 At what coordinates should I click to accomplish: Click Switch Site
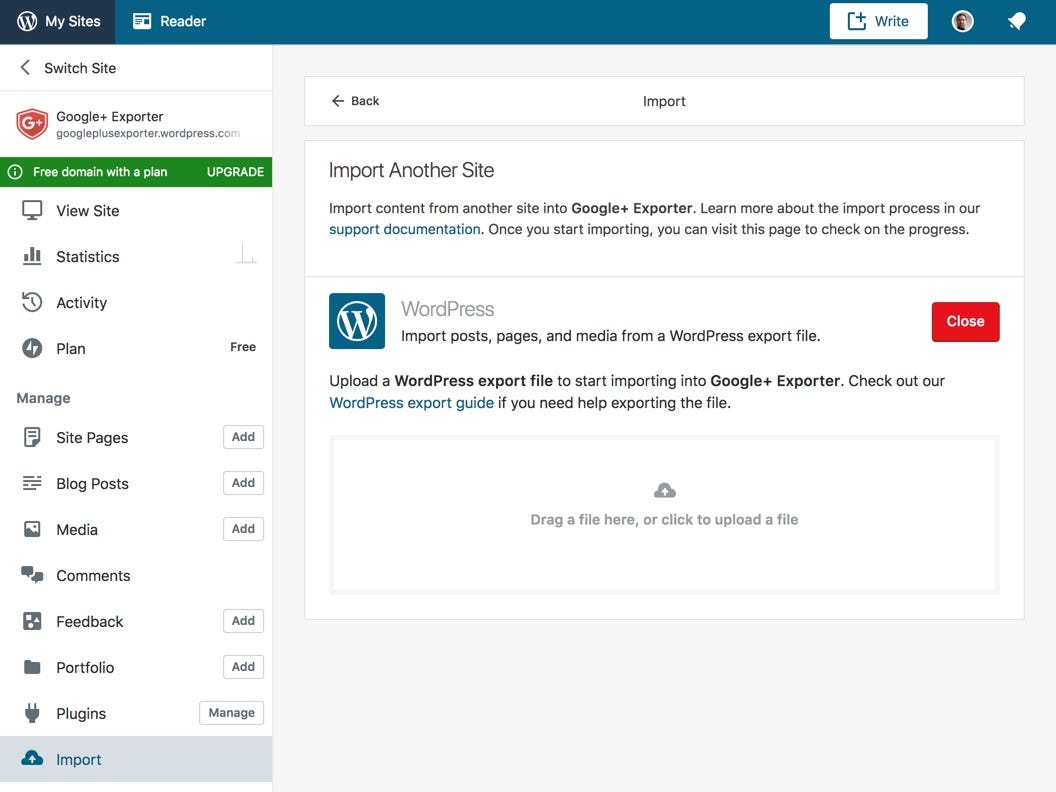pos(80,68)
